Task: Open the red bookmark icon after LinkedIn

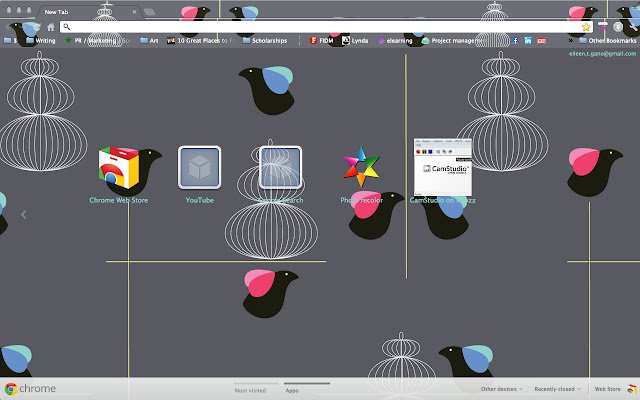Action: (542, 40)
